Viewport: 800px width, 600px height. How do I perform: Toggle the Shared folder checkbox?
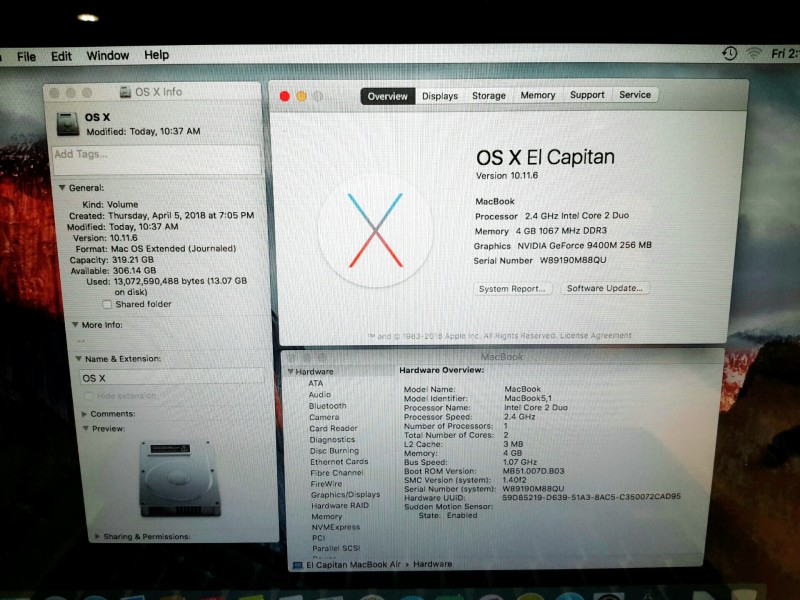point(107,305)
